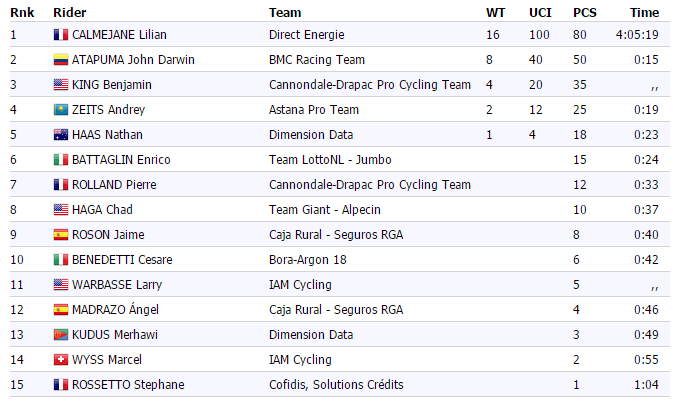Open Cofidis, Solutions Crédits team link

pyautogui.click(x=336, y=385)
